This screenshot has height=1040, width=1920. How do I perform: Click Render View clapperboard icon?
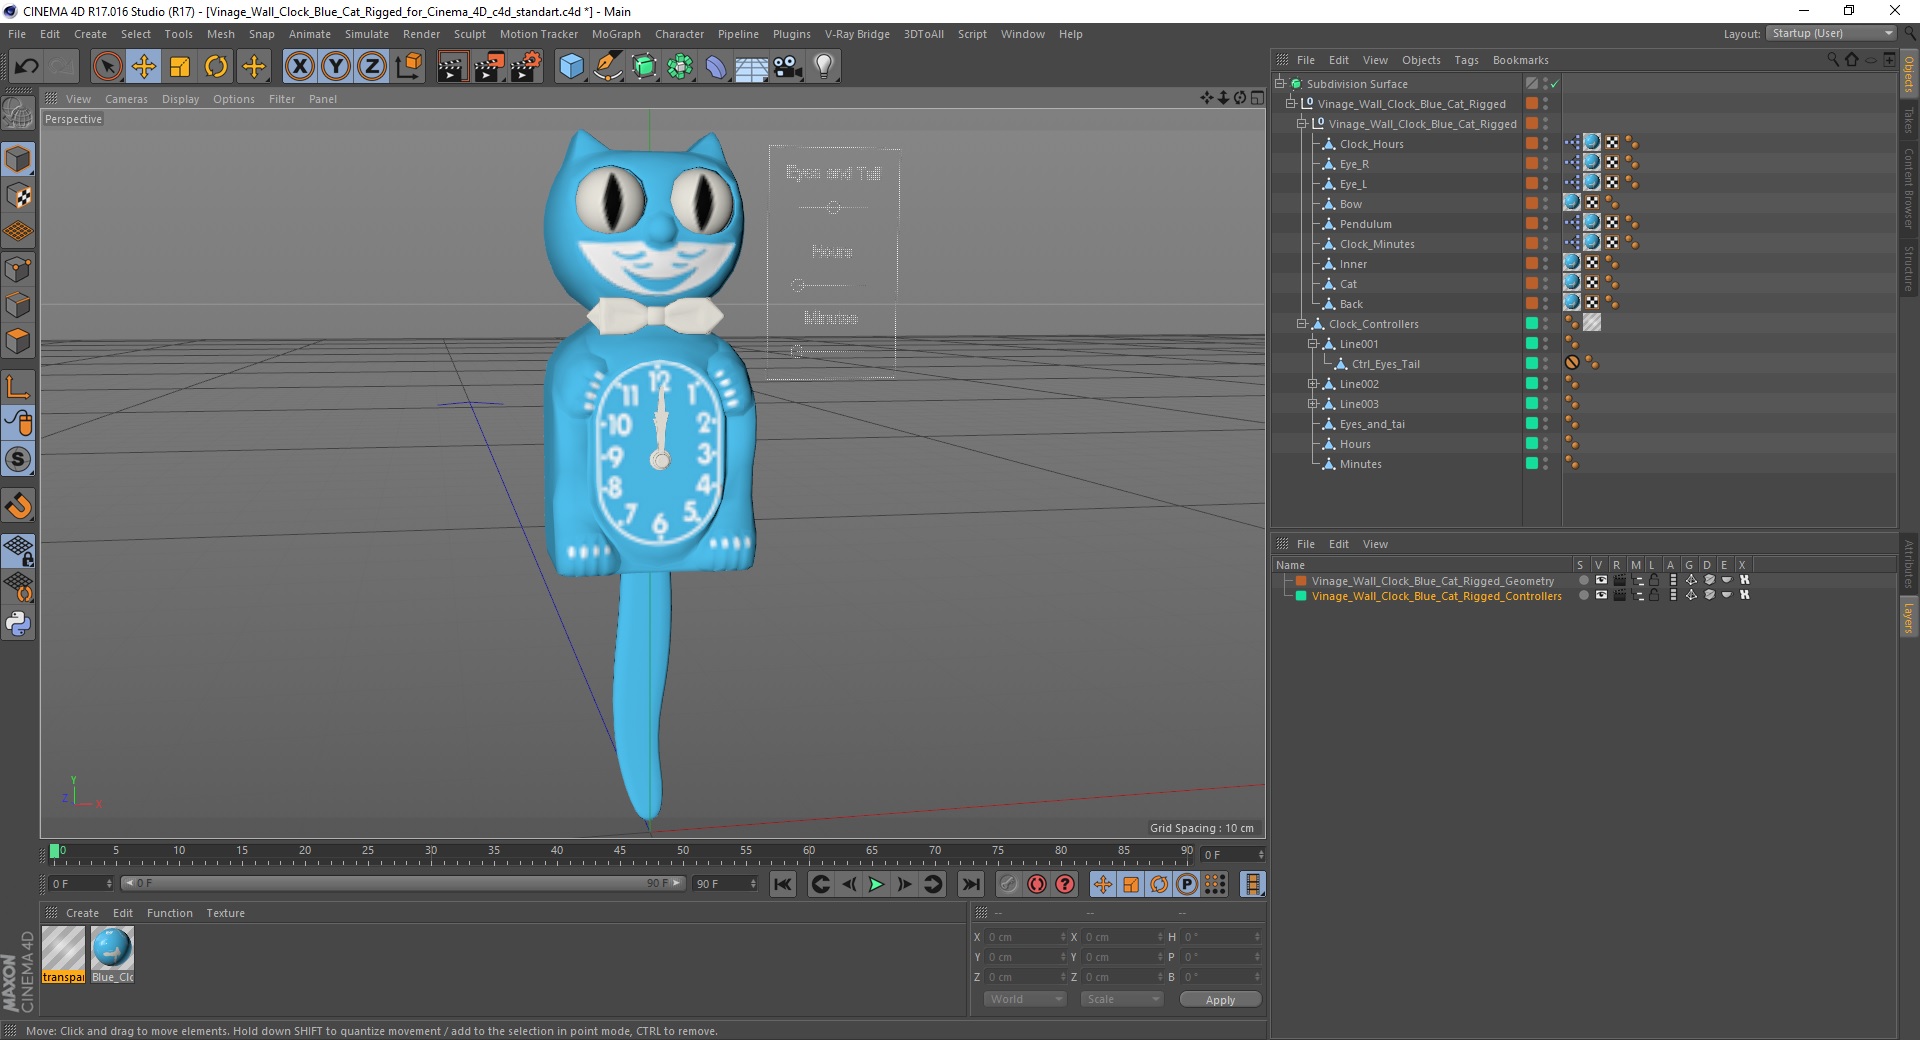pos(452,67)
